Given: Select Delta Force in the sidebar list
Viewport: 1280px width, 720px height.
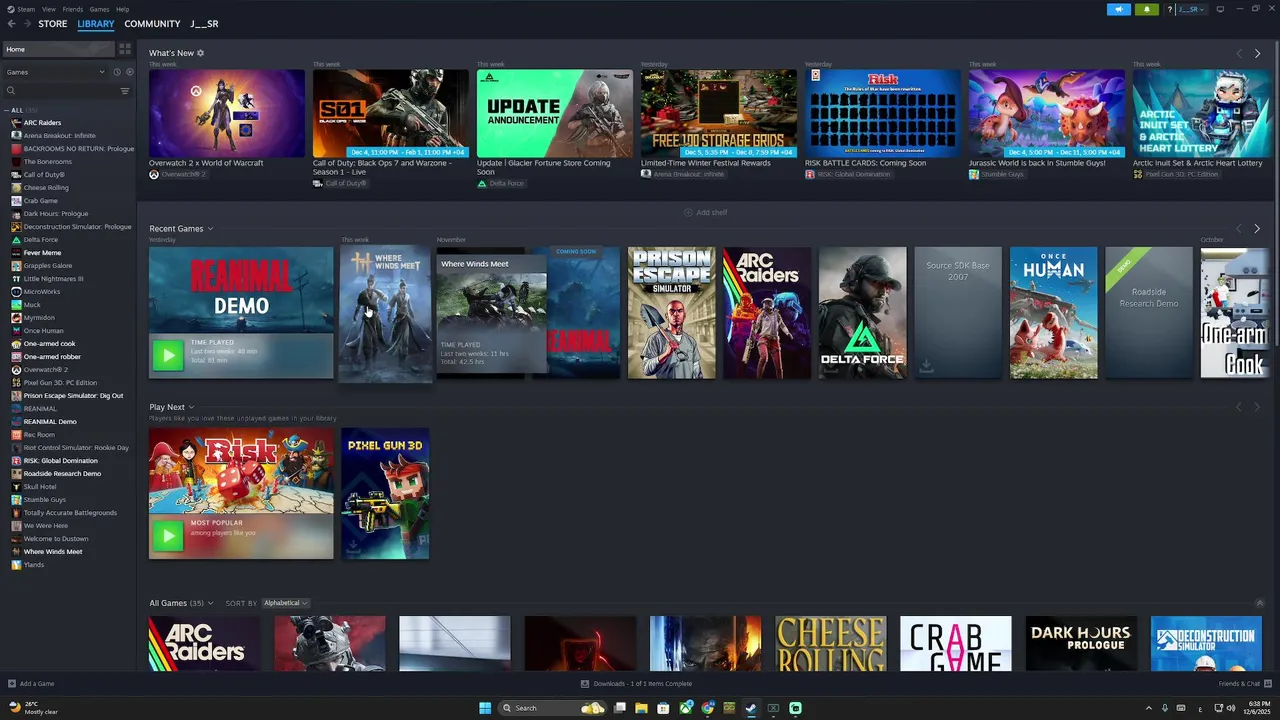Looking at the screenshot, I should click(x=41, y=240).
